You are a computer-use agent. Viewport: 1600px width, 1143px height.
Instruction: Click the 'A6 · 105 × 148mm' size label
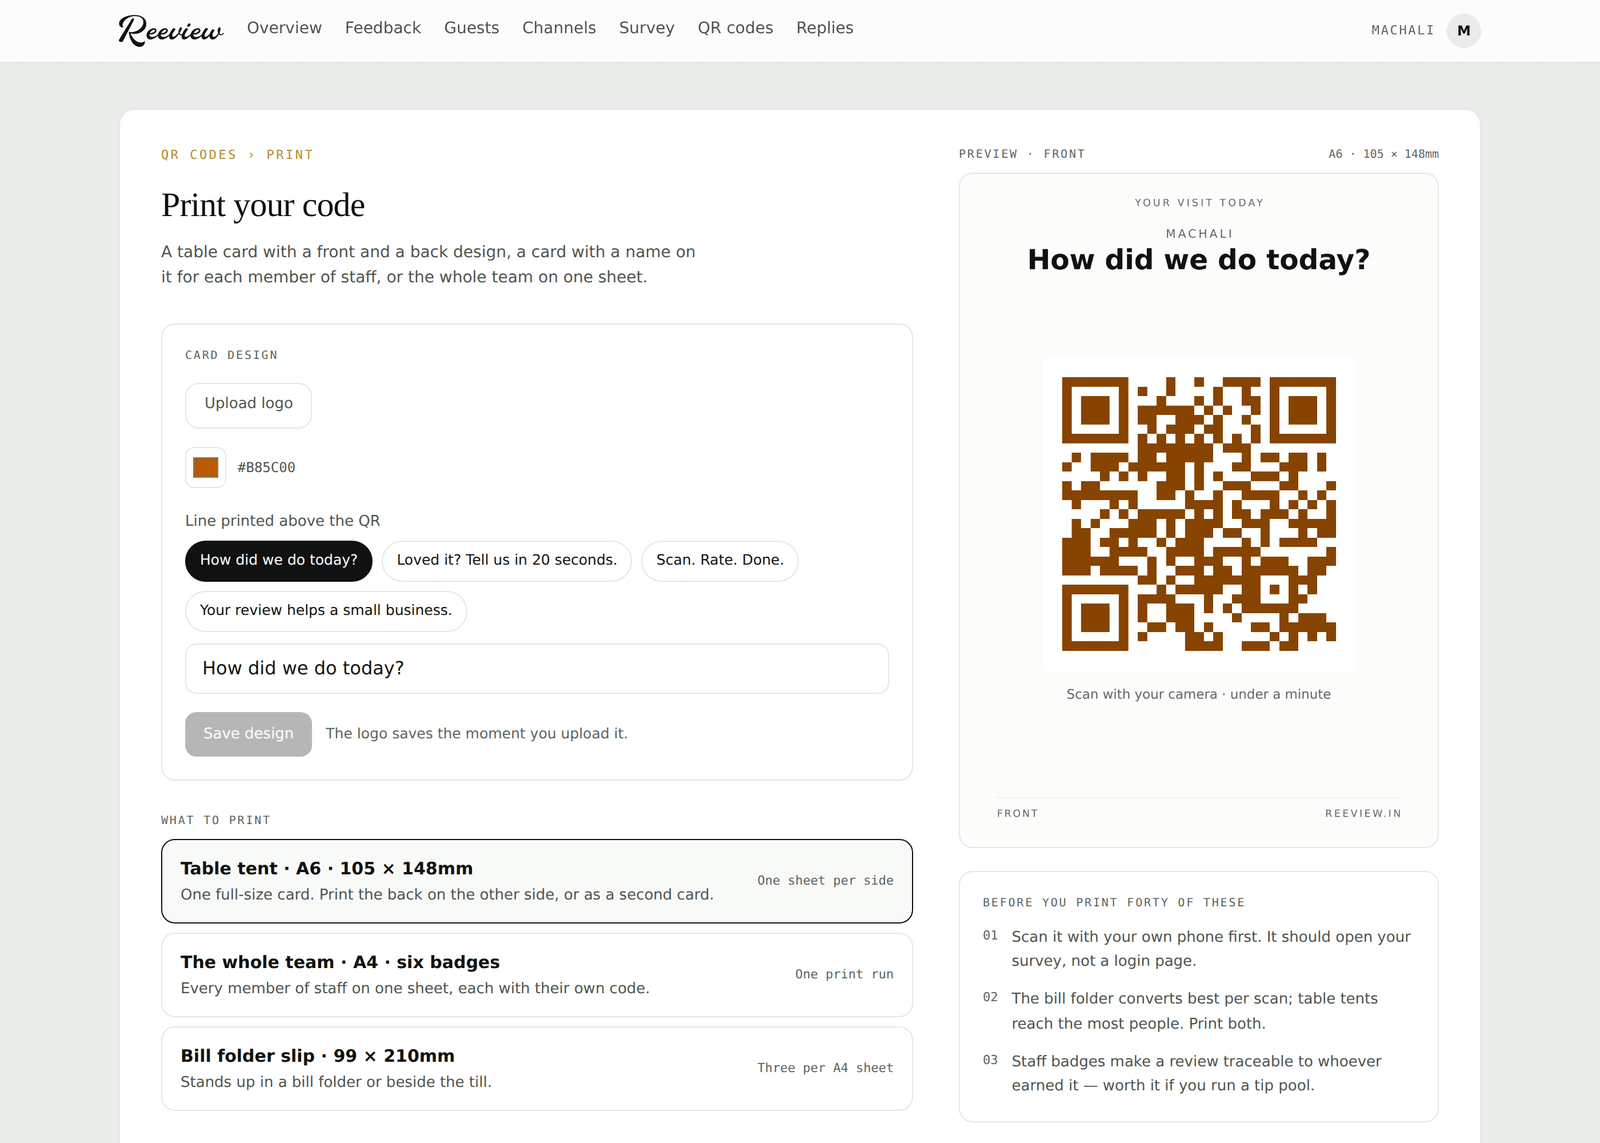tap(1384, 154)
